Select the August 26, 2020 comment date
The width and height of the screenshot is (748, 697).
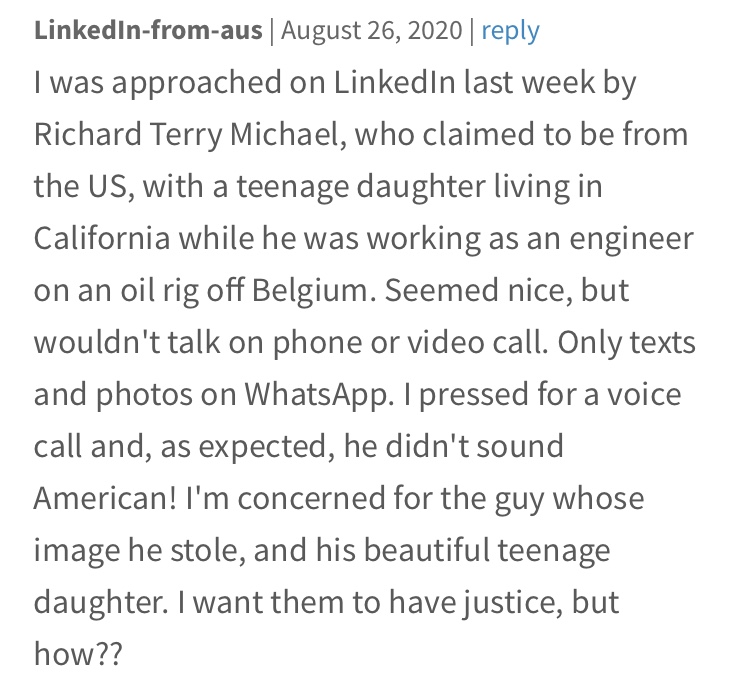372,31
